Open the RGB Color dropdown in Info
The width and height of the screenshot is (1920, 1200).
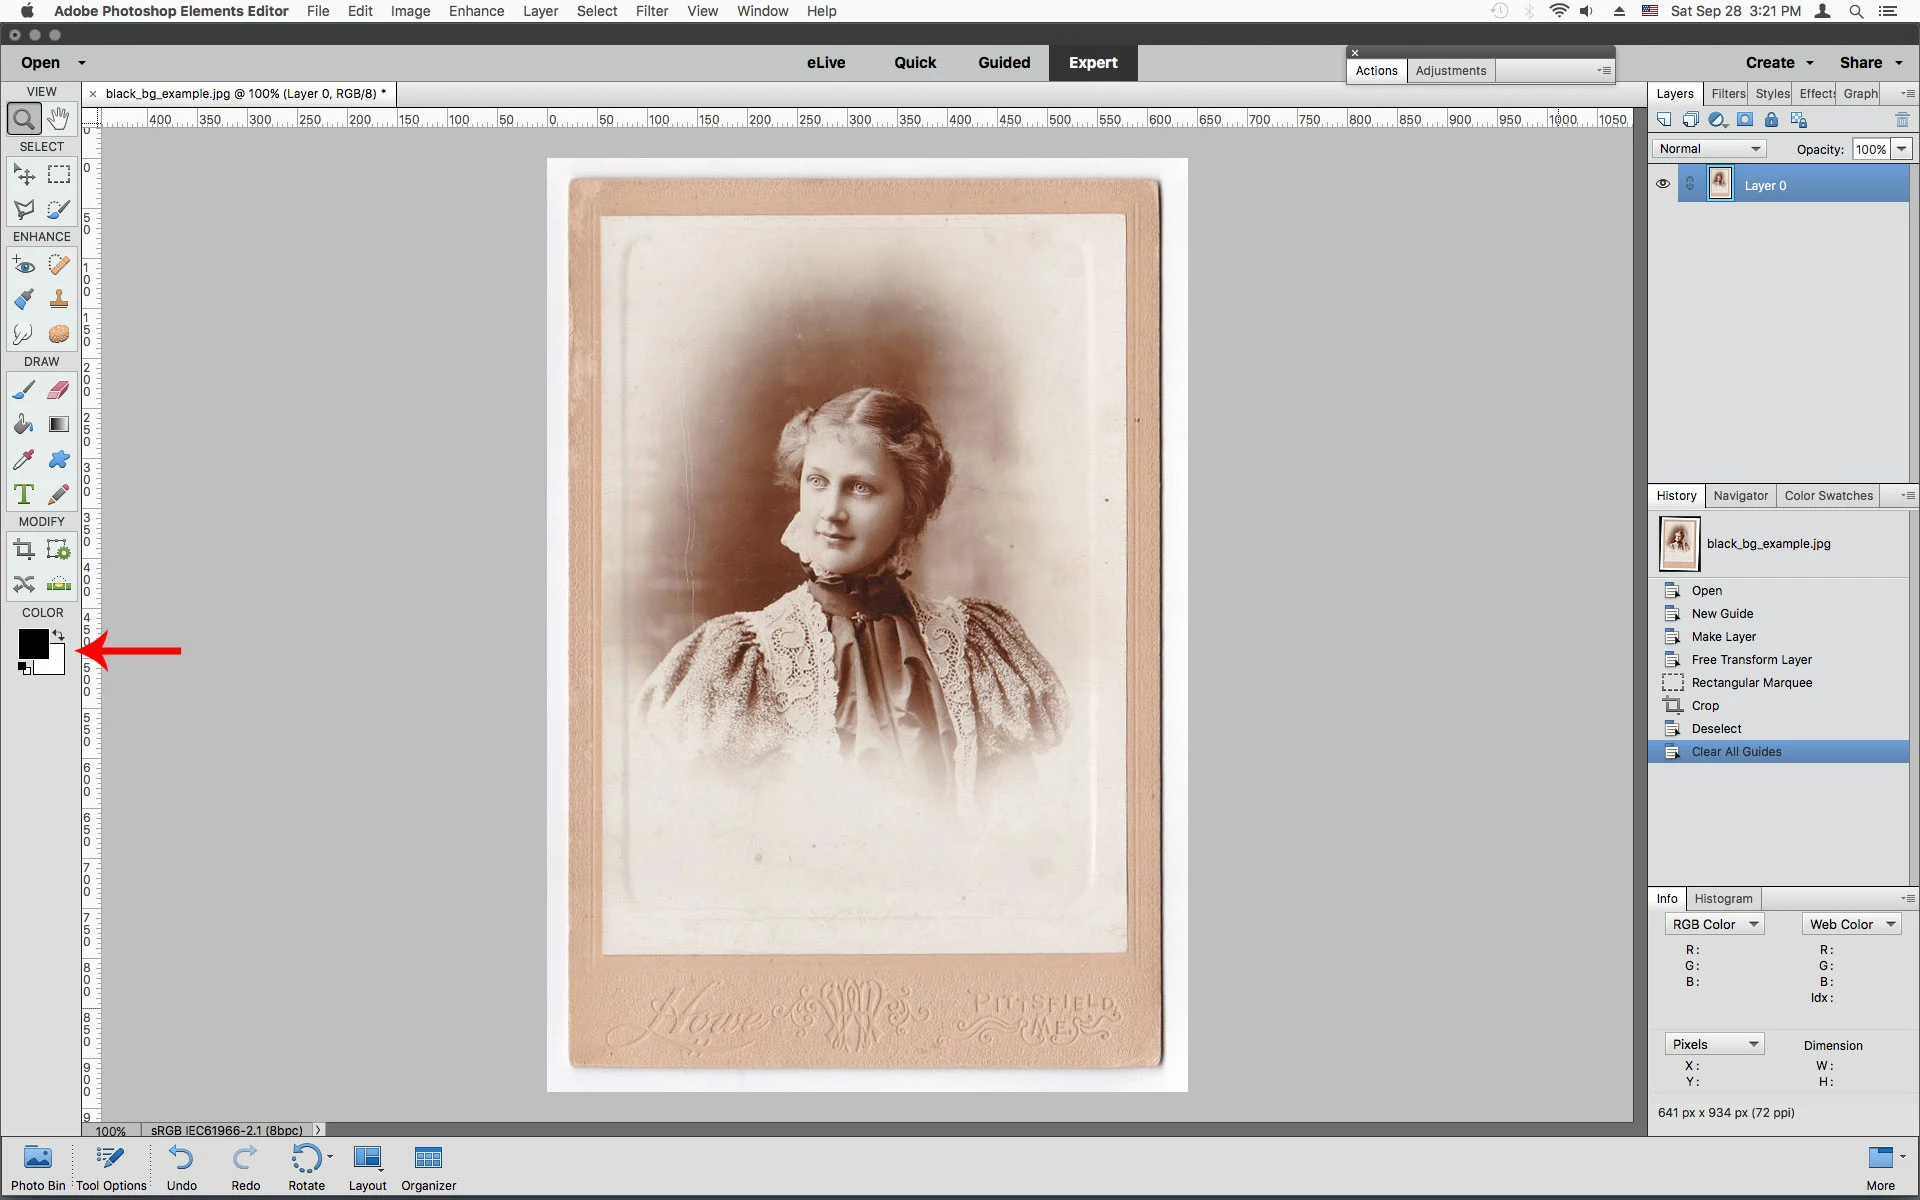pos(1714,925)
